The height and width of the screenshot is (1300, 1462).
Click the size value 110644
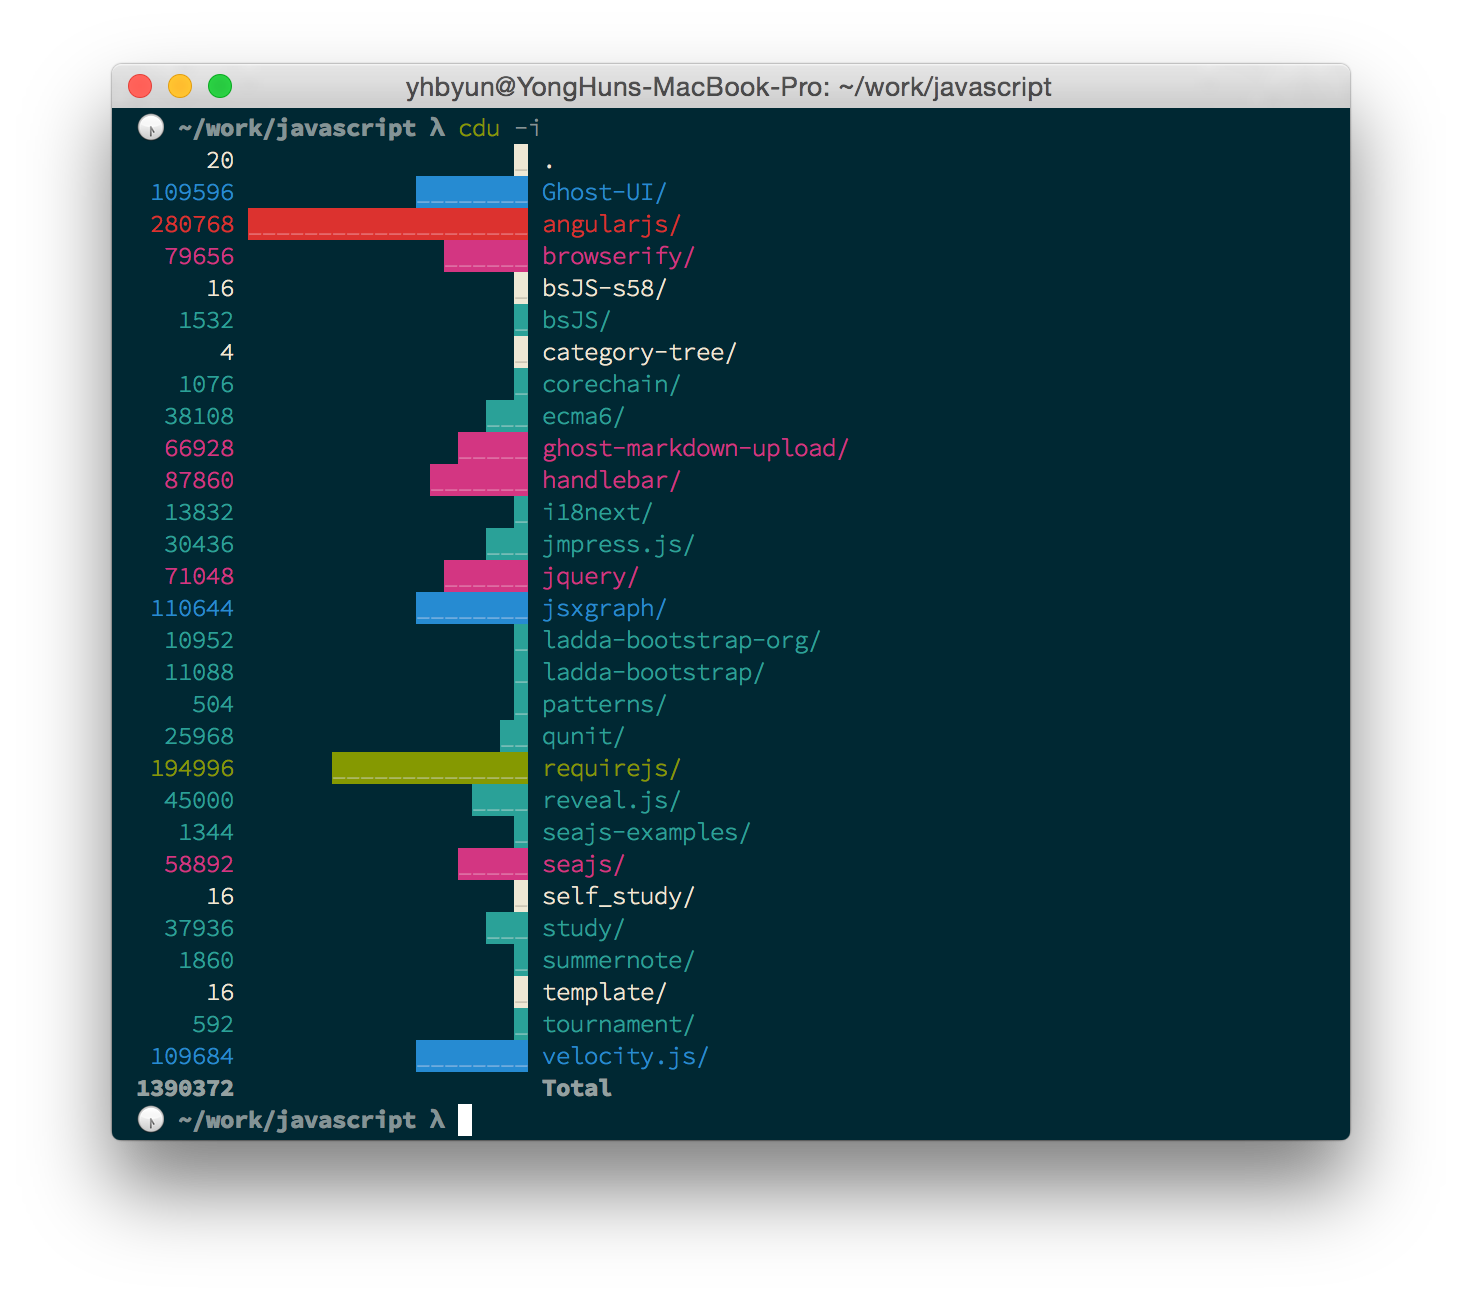[x=192, y=608]
